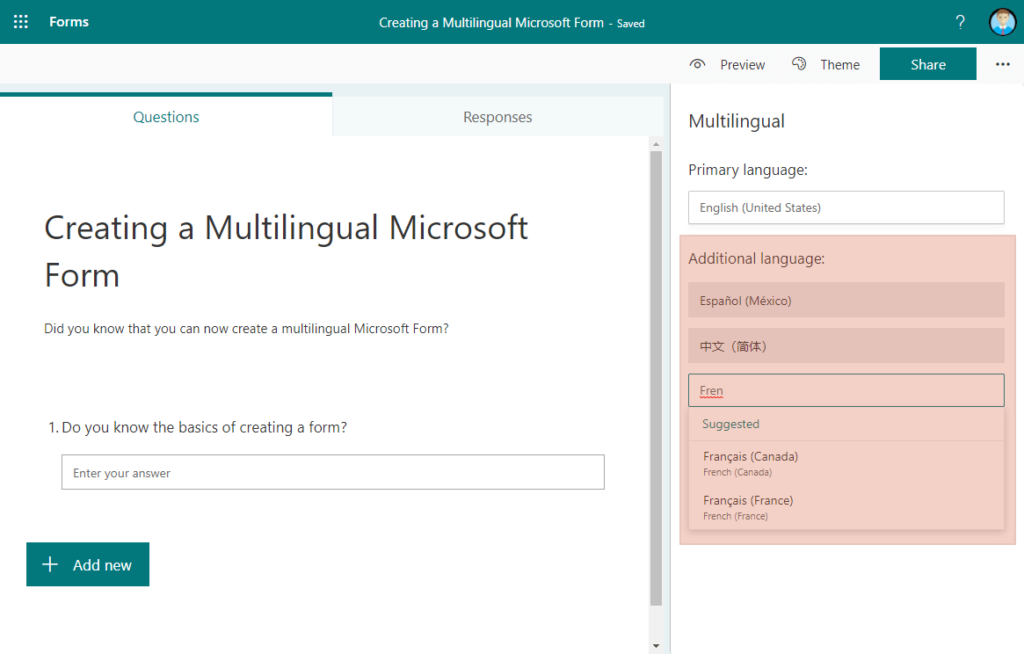Click the help question mark icon
The image size is (1024, 654).
click(x=960, y=22)
